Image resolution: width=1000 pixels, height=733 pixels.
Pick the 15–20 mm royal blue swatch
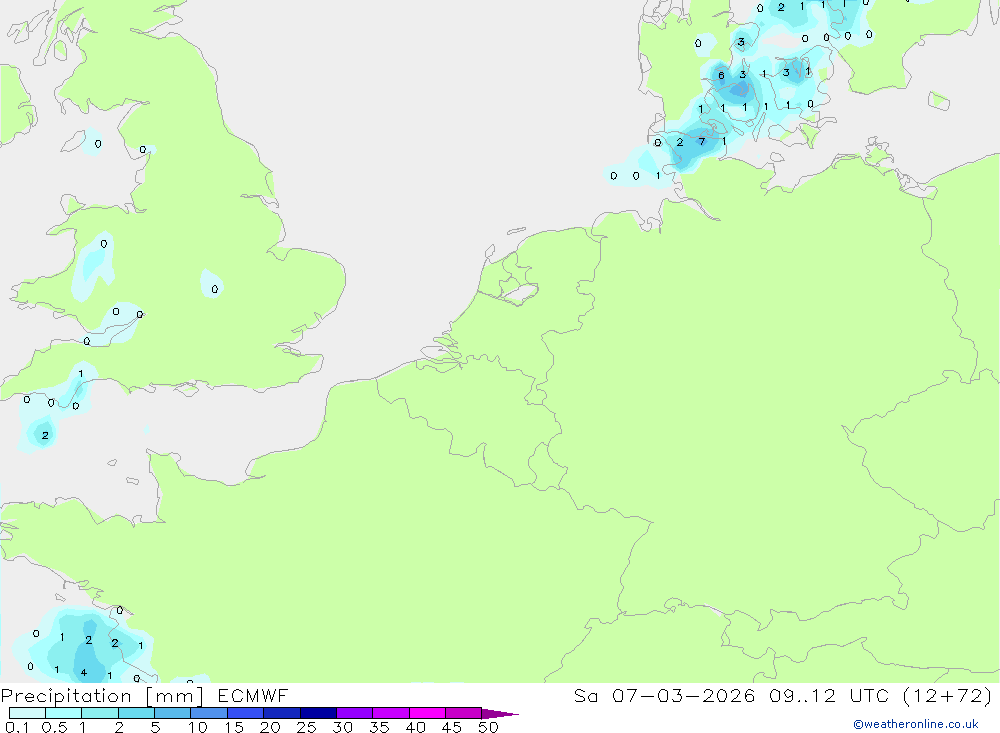coord(245,713)
